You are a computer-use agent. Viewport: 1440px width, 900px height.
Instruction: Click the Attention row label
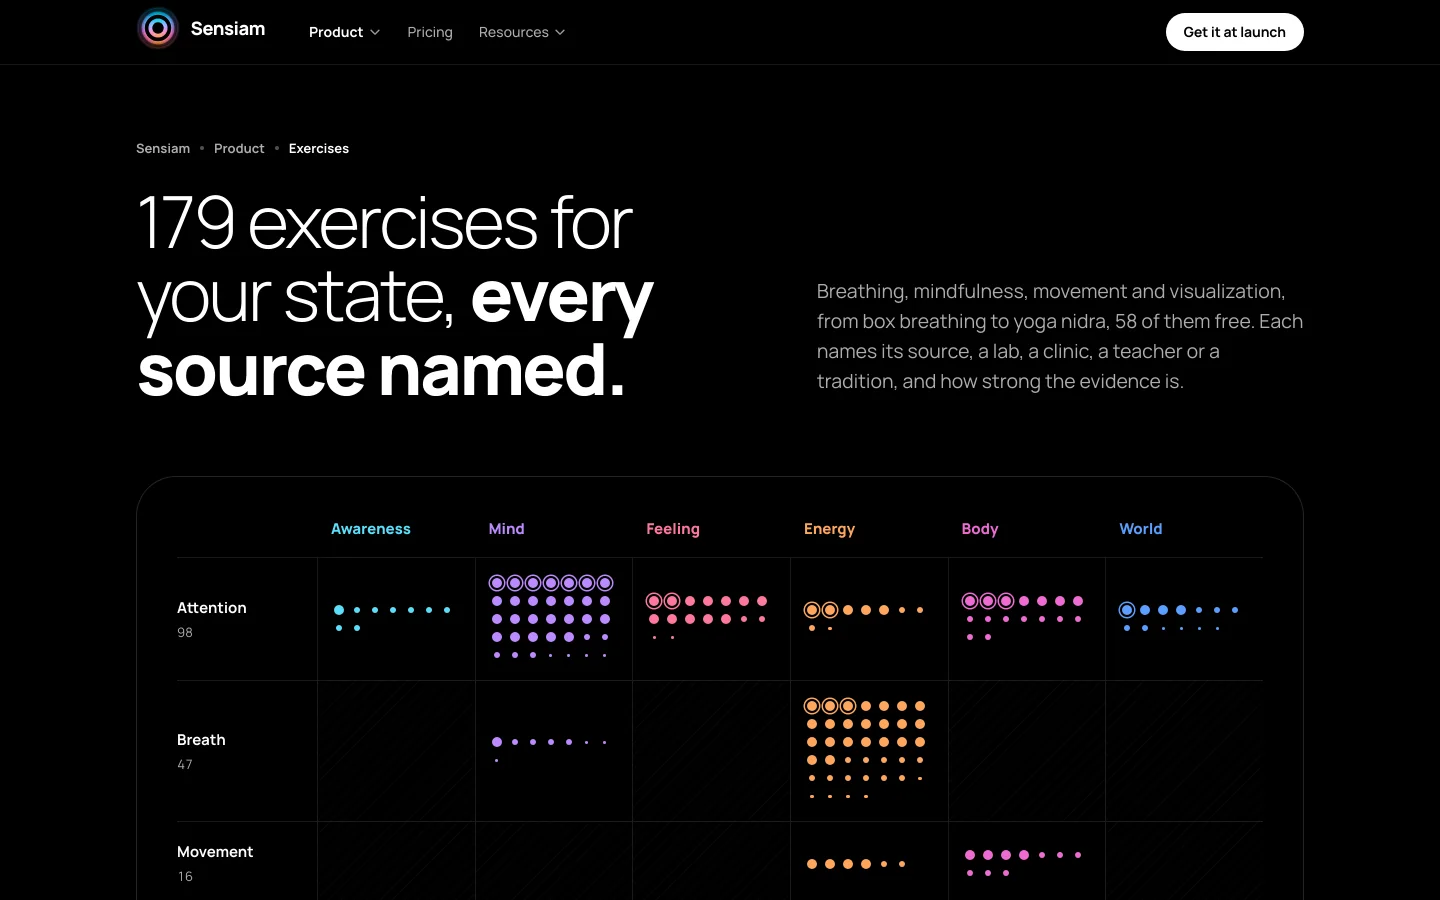pos(212,608)
